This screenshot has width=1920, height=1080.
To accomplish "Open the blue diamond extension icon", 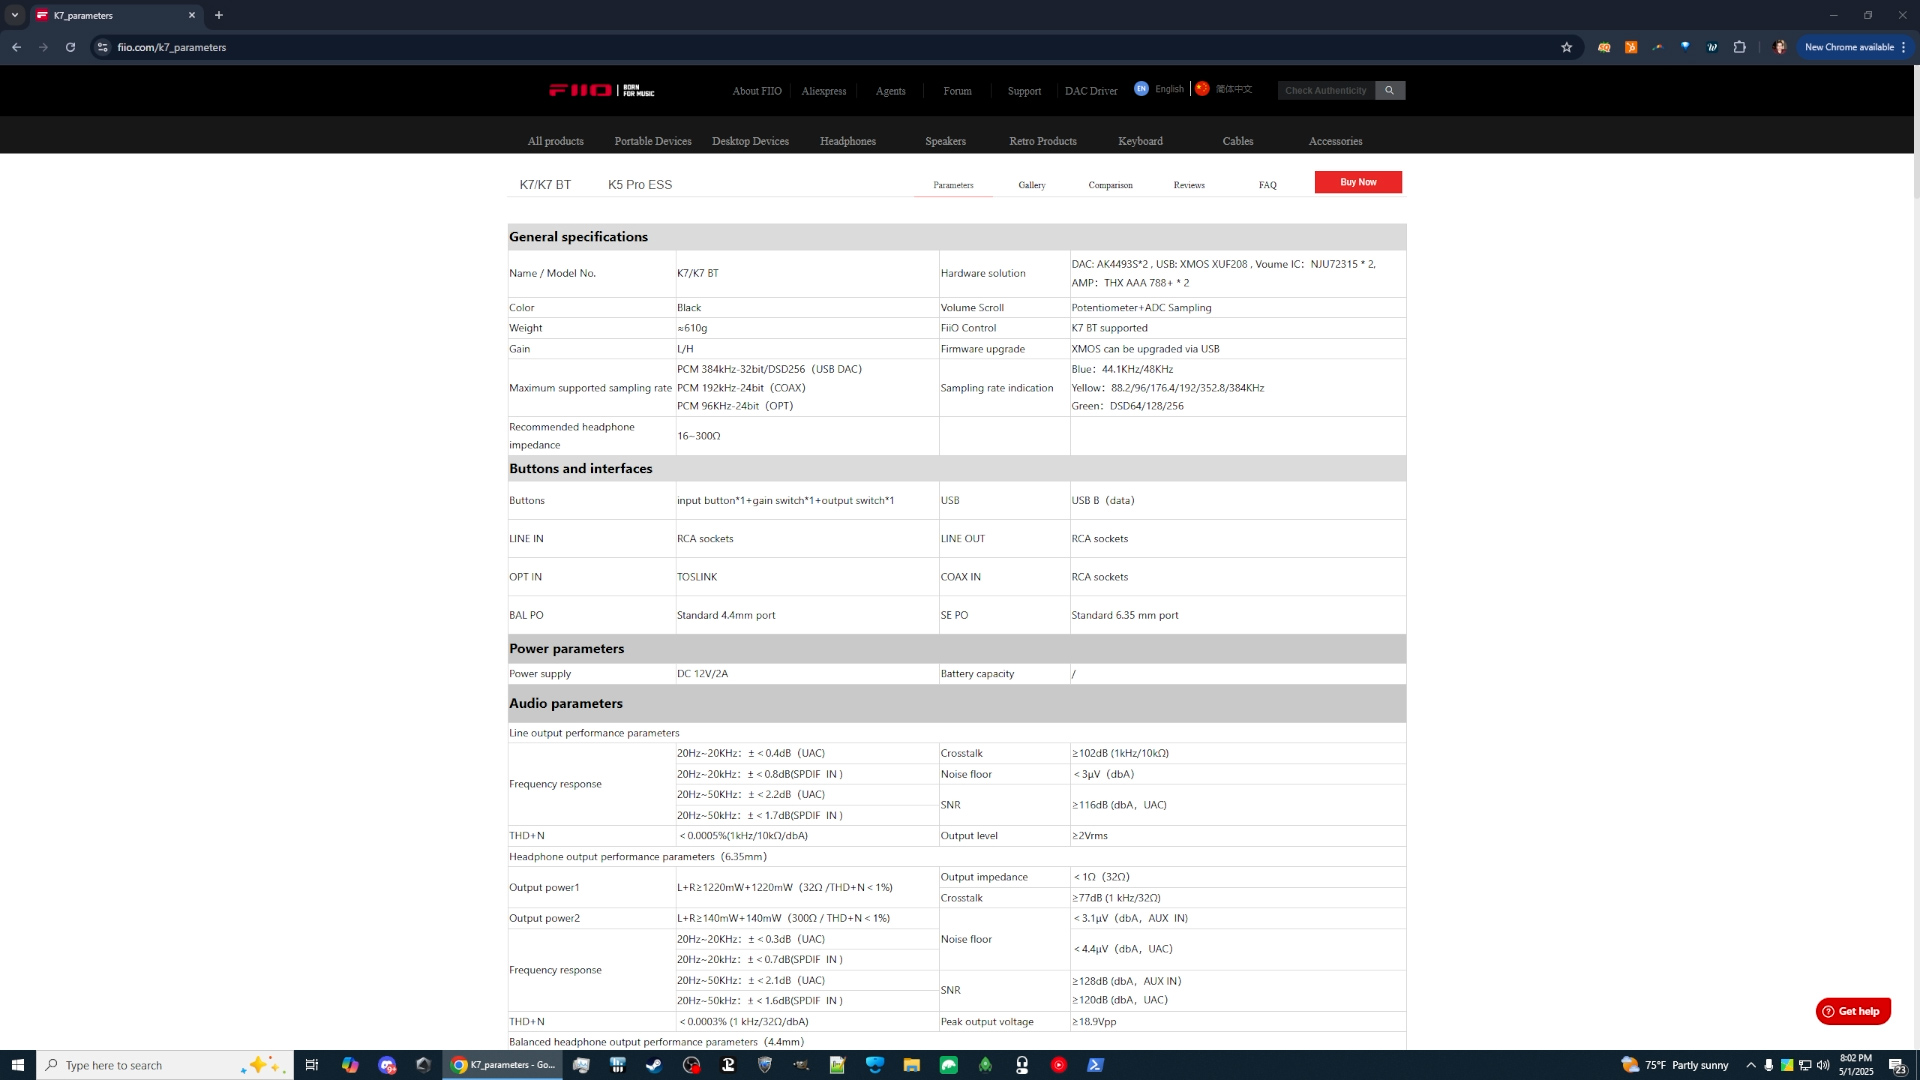I will [1685, 47].
